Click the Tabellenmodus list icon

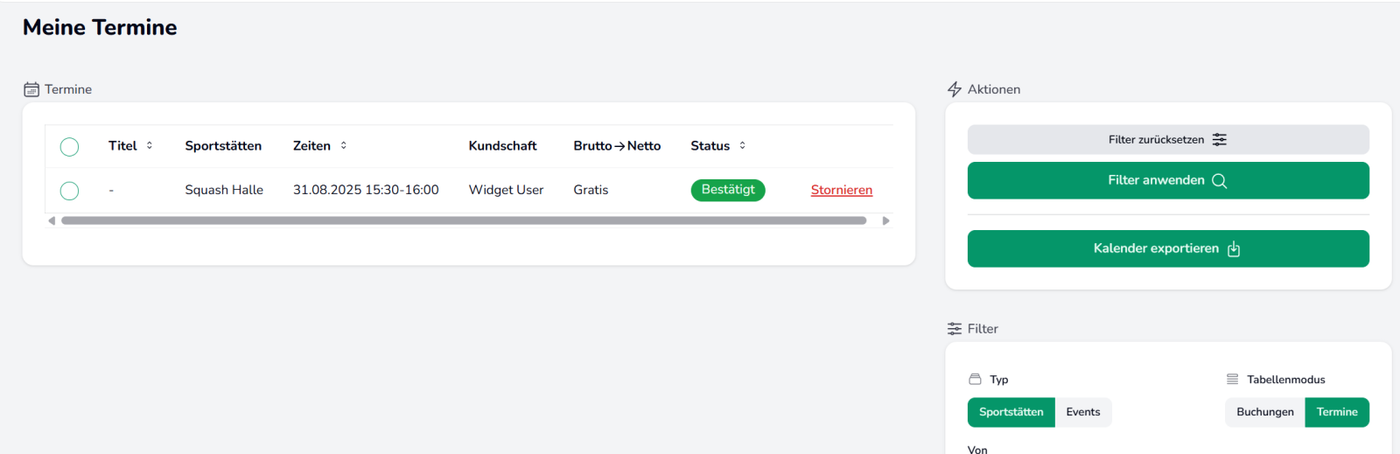(1232, 380)
